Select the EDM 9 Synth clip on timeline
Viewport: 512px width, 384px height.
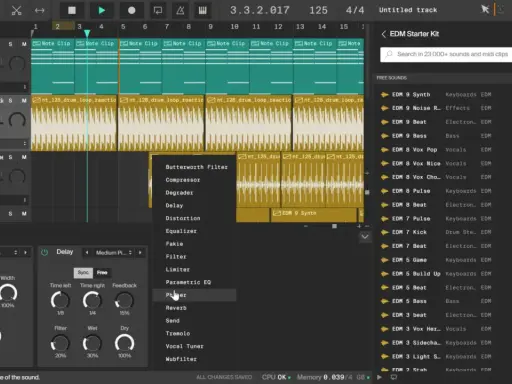click(313, 214)
